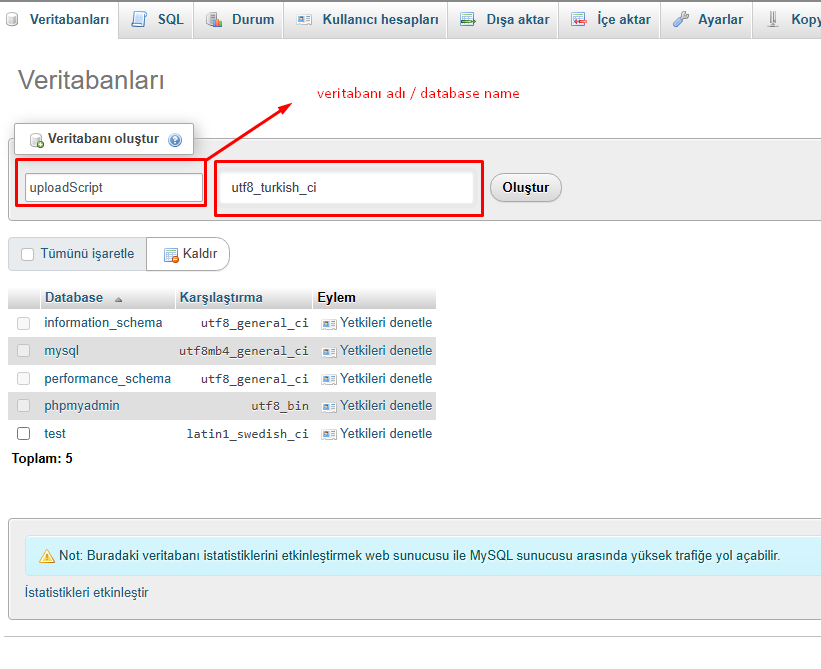Check the mysql row checkbox

pyautogui.click(x=24, y=350)
